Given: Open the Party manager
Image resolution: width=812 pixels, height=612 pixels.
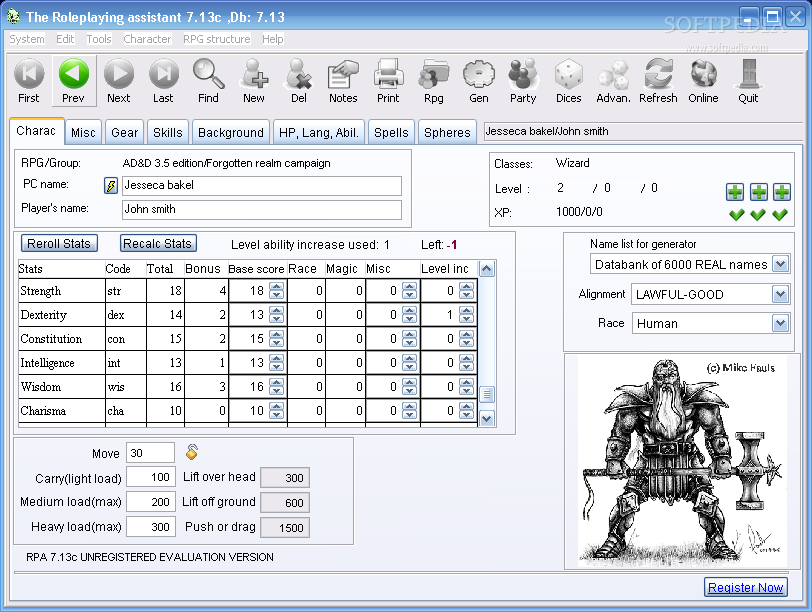Looking at the screenshot, I should click(x=523, y=81).
